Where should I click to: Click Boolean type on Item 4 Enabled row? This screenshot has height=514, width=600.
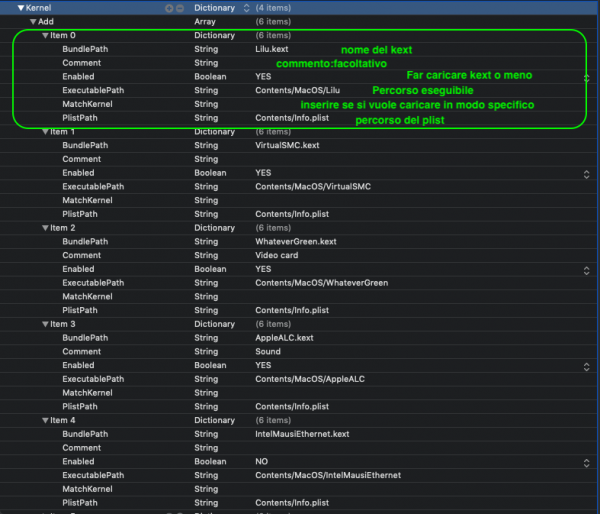(x=210, y=462)
